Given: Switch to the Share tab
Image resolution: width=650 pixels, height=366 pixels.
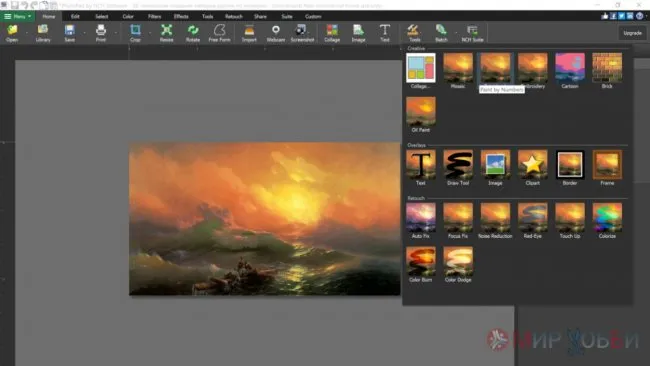Looking at the screenshot, I should pos(260,17).
